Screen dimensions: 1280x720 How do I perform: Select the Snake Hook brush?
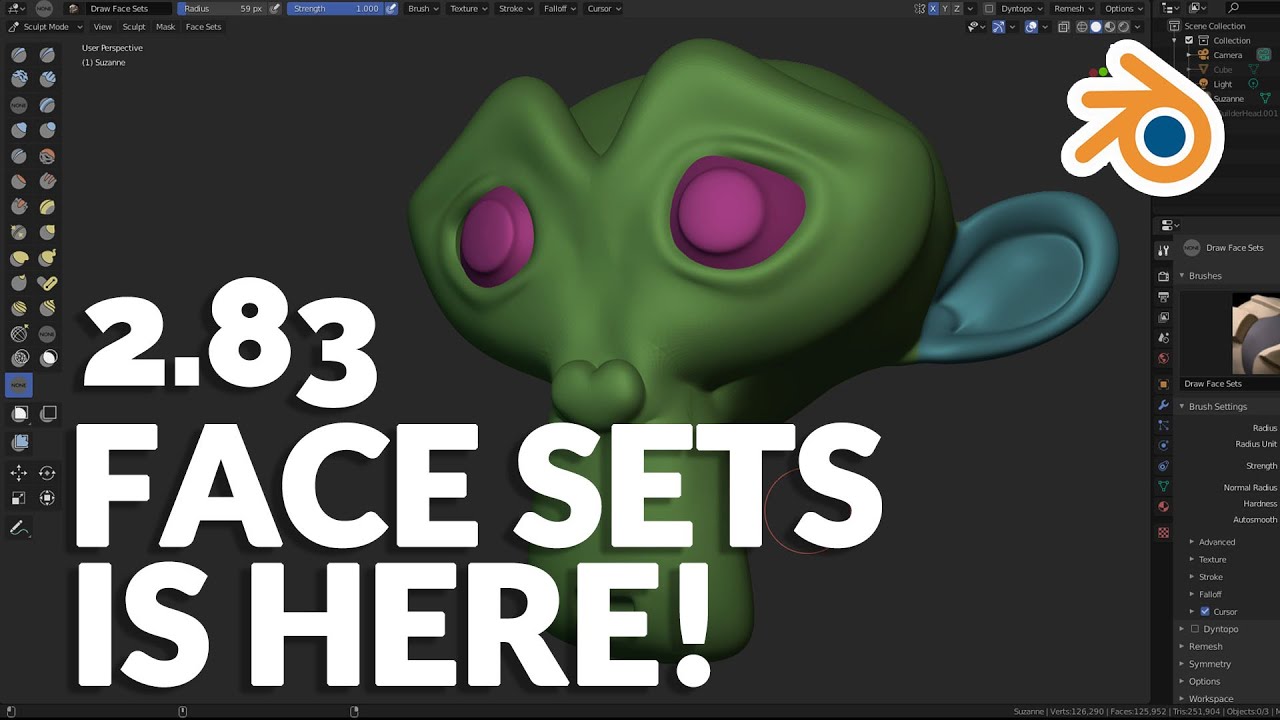coord(47,258)
